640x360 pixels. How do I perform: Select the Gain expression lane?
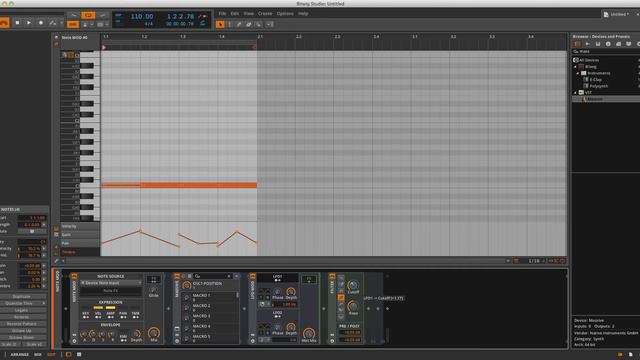(80, 235)
